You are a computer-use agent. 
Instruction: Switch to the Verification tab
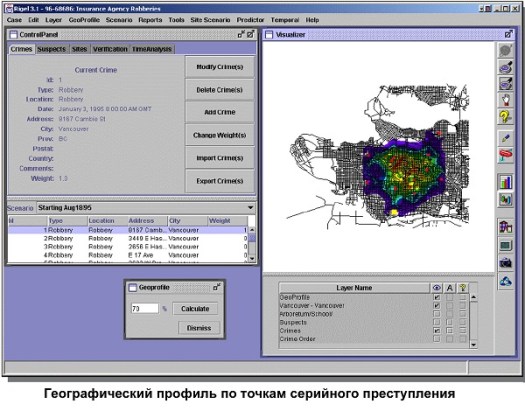[110, 49]
